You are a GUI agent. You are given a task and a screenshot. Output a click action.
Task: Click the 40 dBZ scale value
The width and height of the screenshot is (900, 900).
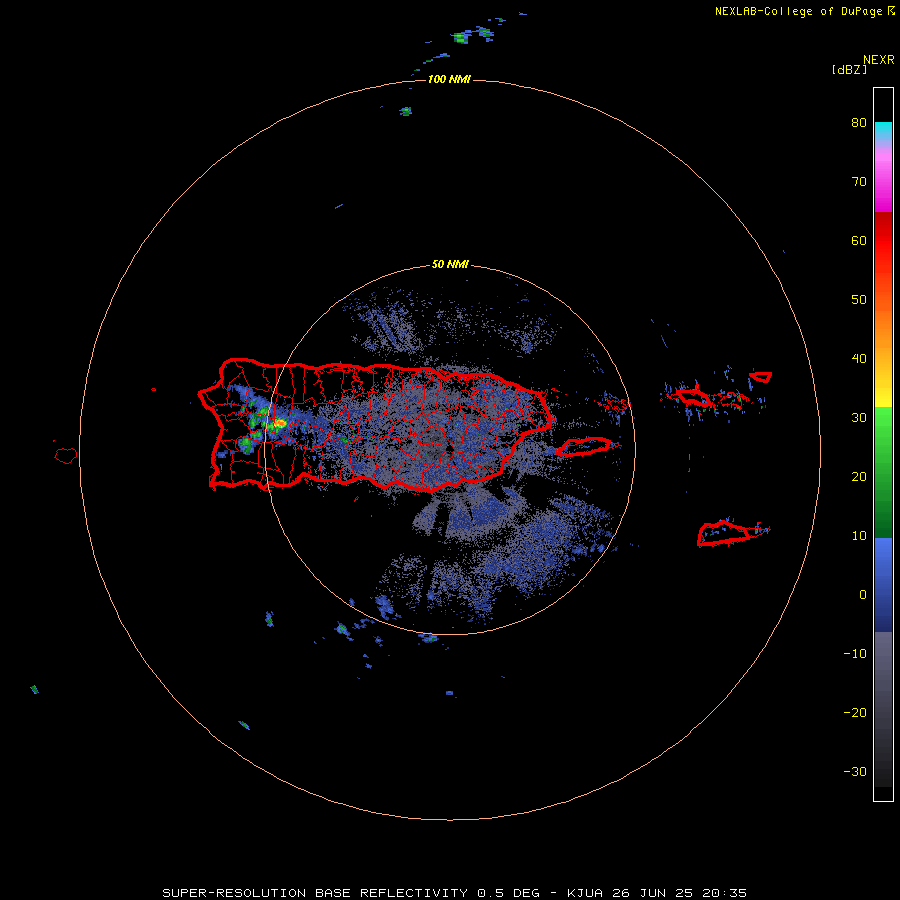click(x=859, y=359)
